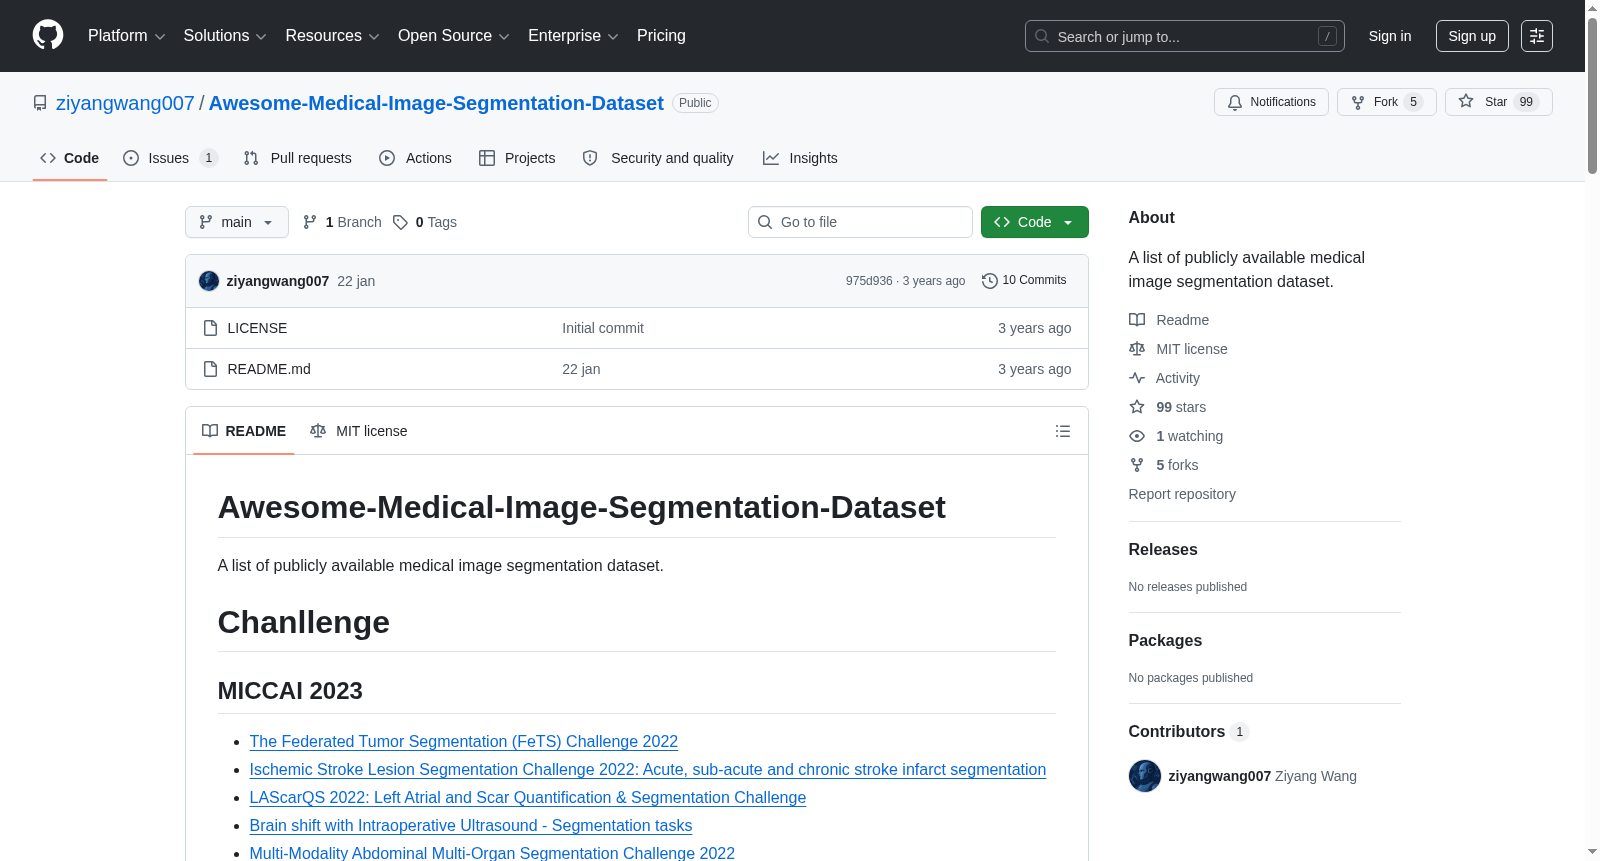Open the green Code dropdown
The height and width of the screenshot is (861, 1600).
[1034, 222]
